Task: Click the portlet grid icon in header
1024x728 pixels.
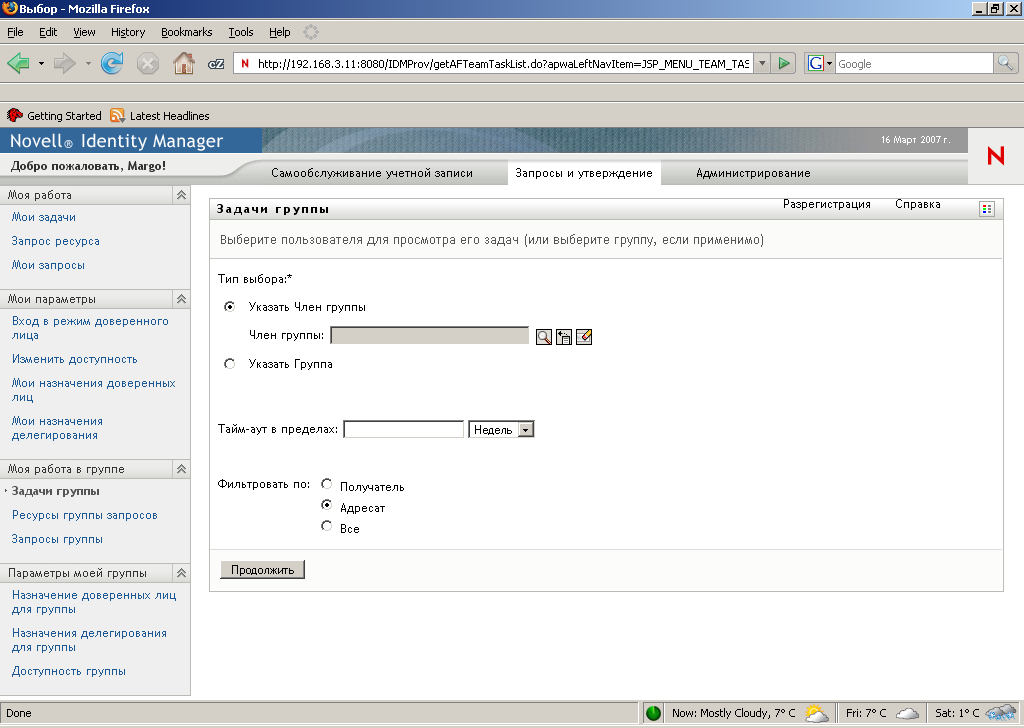Action: point(987,209)
